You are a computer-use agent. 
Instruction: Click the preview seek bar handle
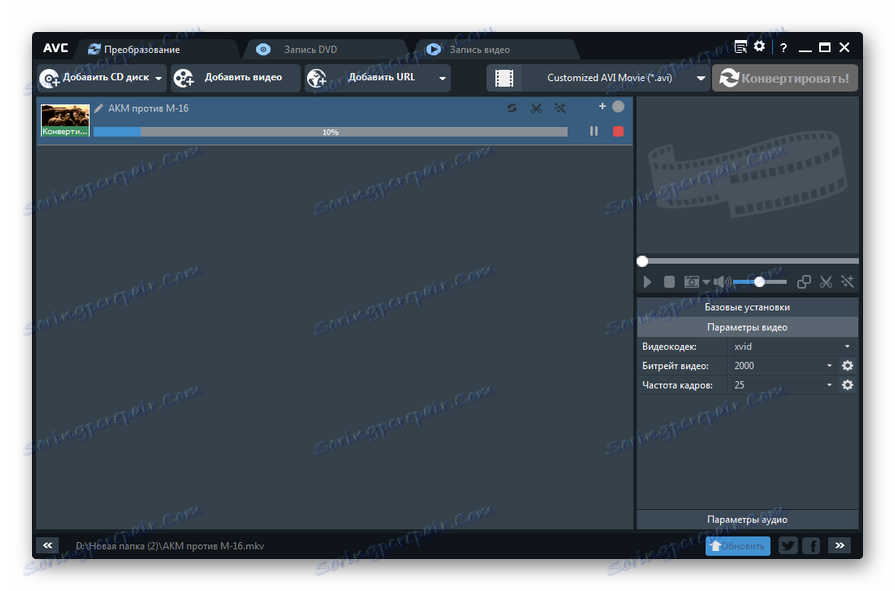[642, 262]
